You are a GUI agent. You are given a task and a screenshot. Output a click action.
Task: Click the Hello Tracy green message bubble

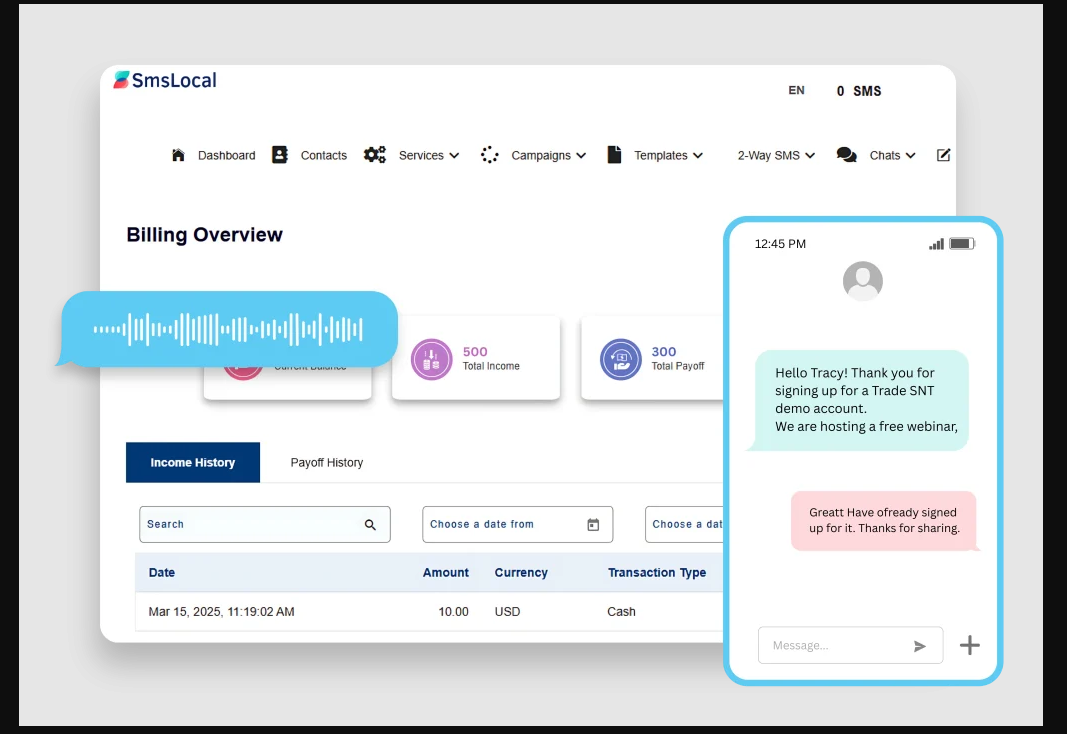click(859, 400)
